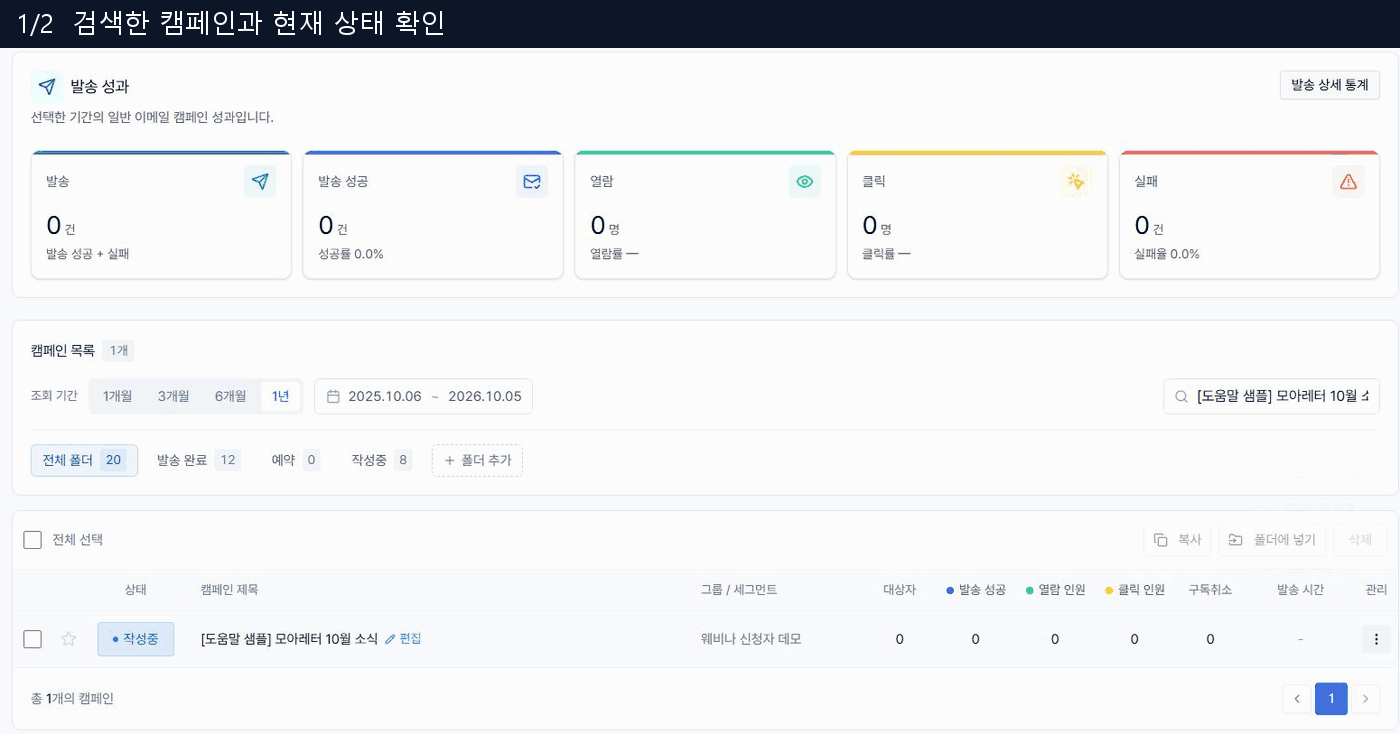Select page 1 in pagination

pyautogui.click(x=1331, y=699)
